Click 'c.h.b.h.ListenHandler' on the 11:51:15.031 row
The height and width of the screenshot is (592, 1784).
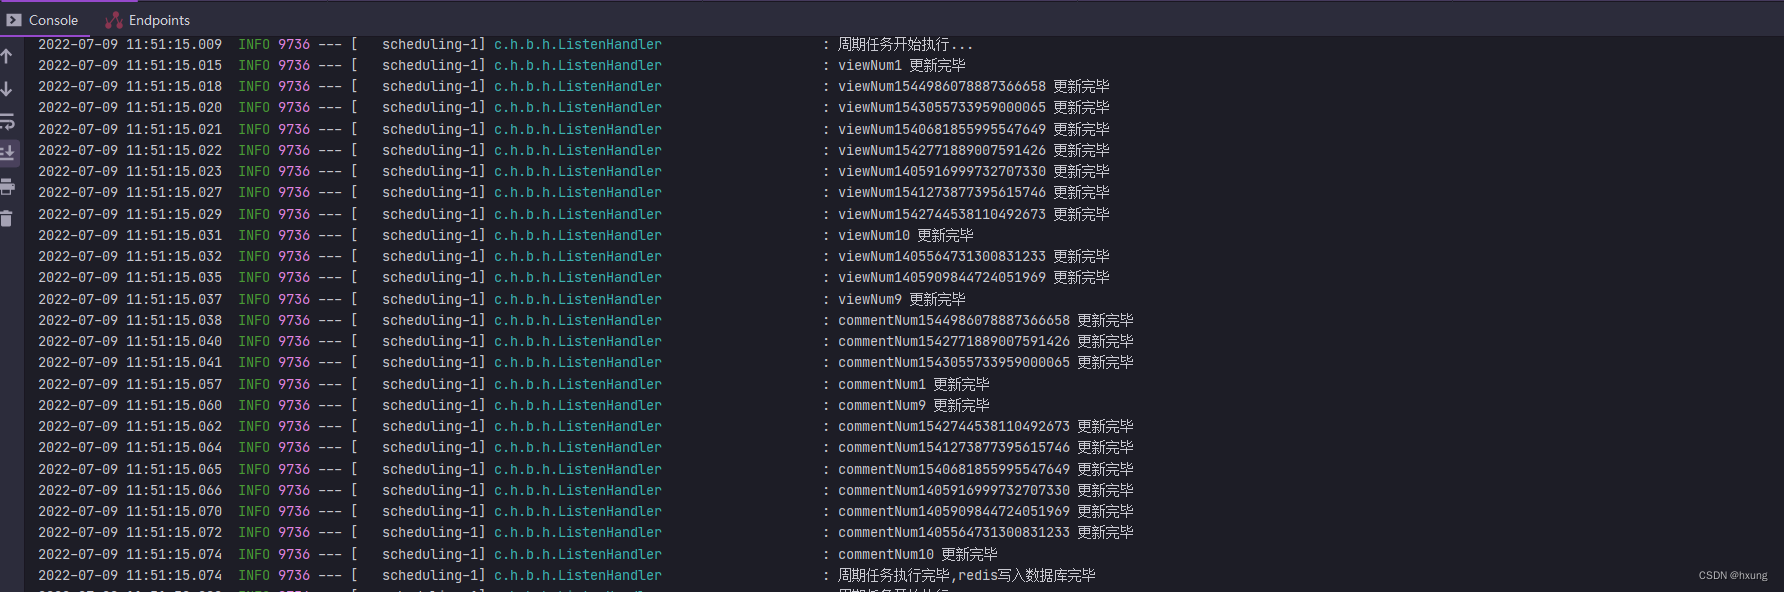point(578,235)
